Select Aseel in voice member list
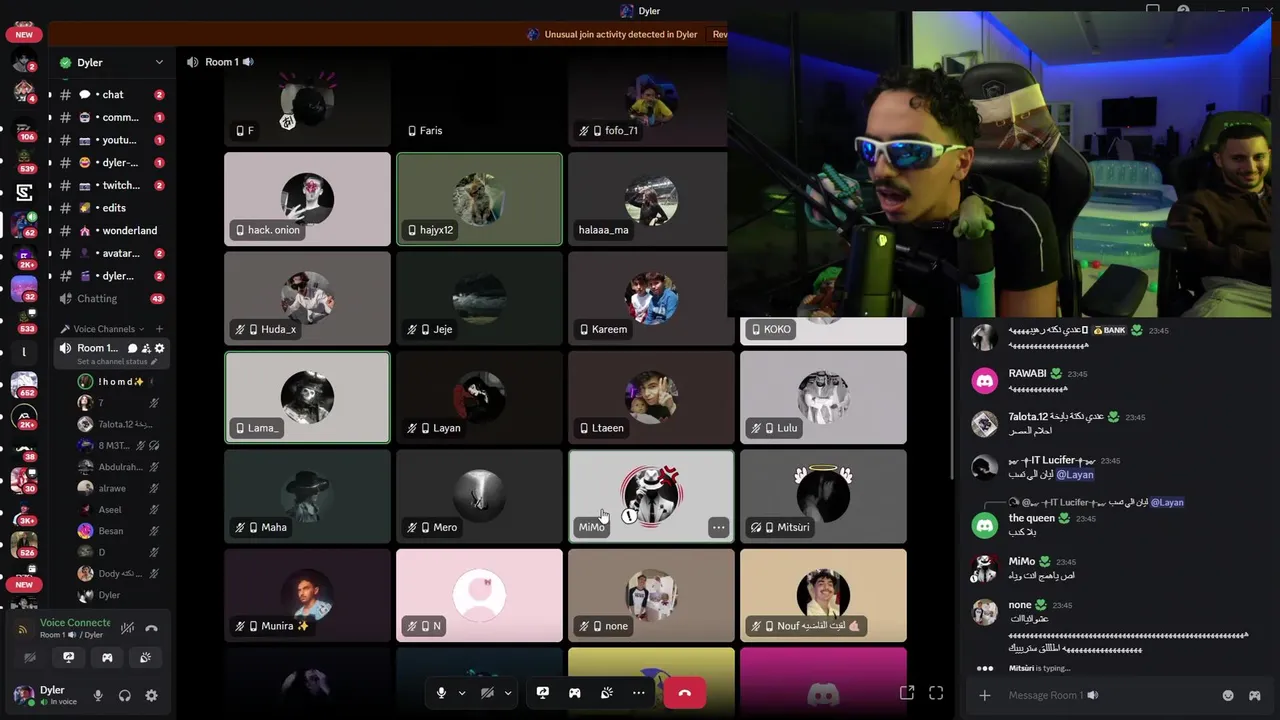Image resolution: width=1280 pixels, height=720 pixels. pyautogui.click(x=110, y=510)
